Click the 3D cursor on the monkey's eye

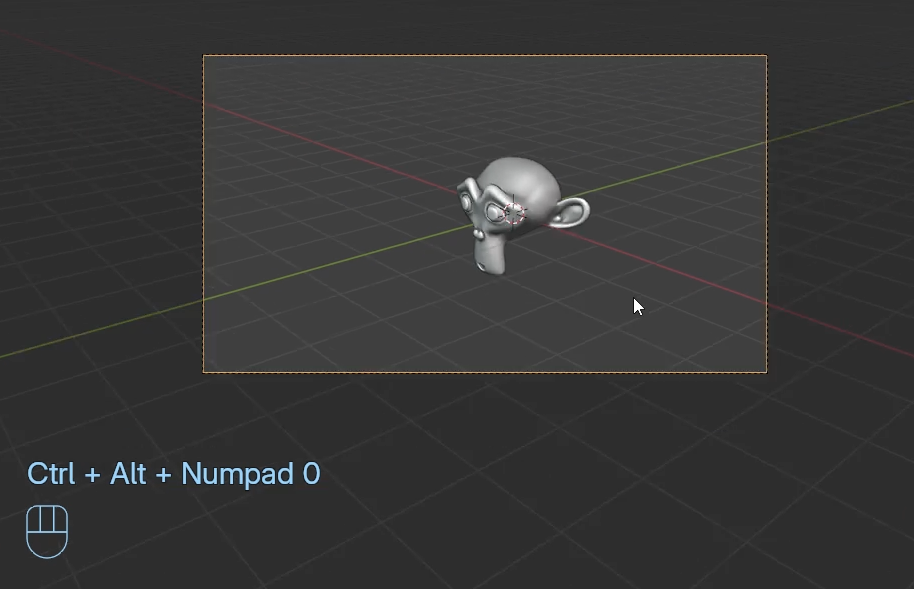click(514, 213)
